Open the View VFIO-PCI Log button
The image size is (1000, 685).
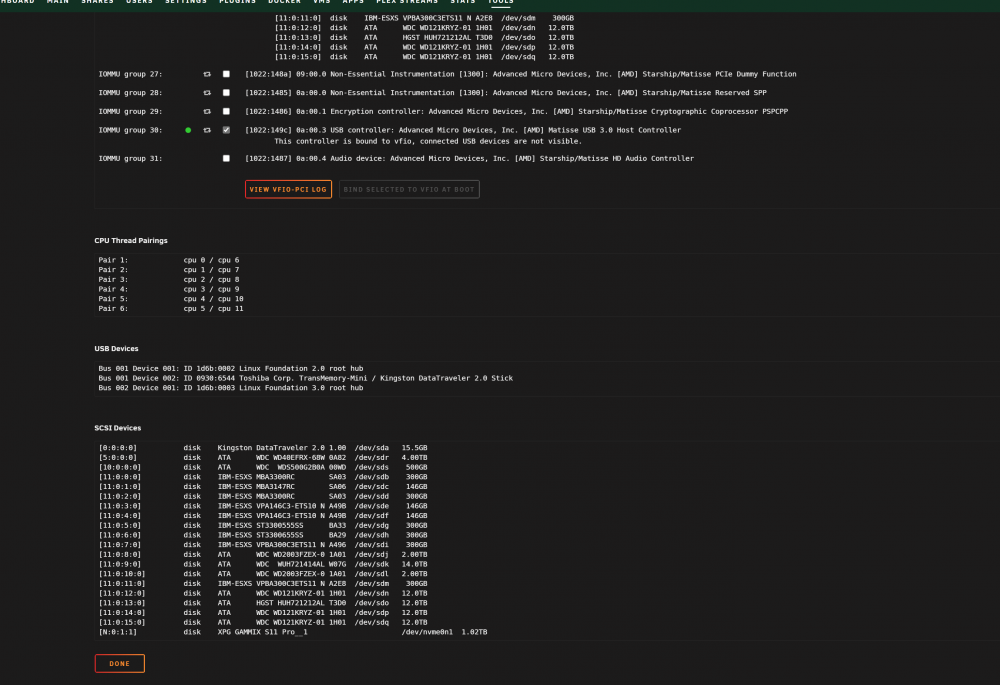coord(288,189)
